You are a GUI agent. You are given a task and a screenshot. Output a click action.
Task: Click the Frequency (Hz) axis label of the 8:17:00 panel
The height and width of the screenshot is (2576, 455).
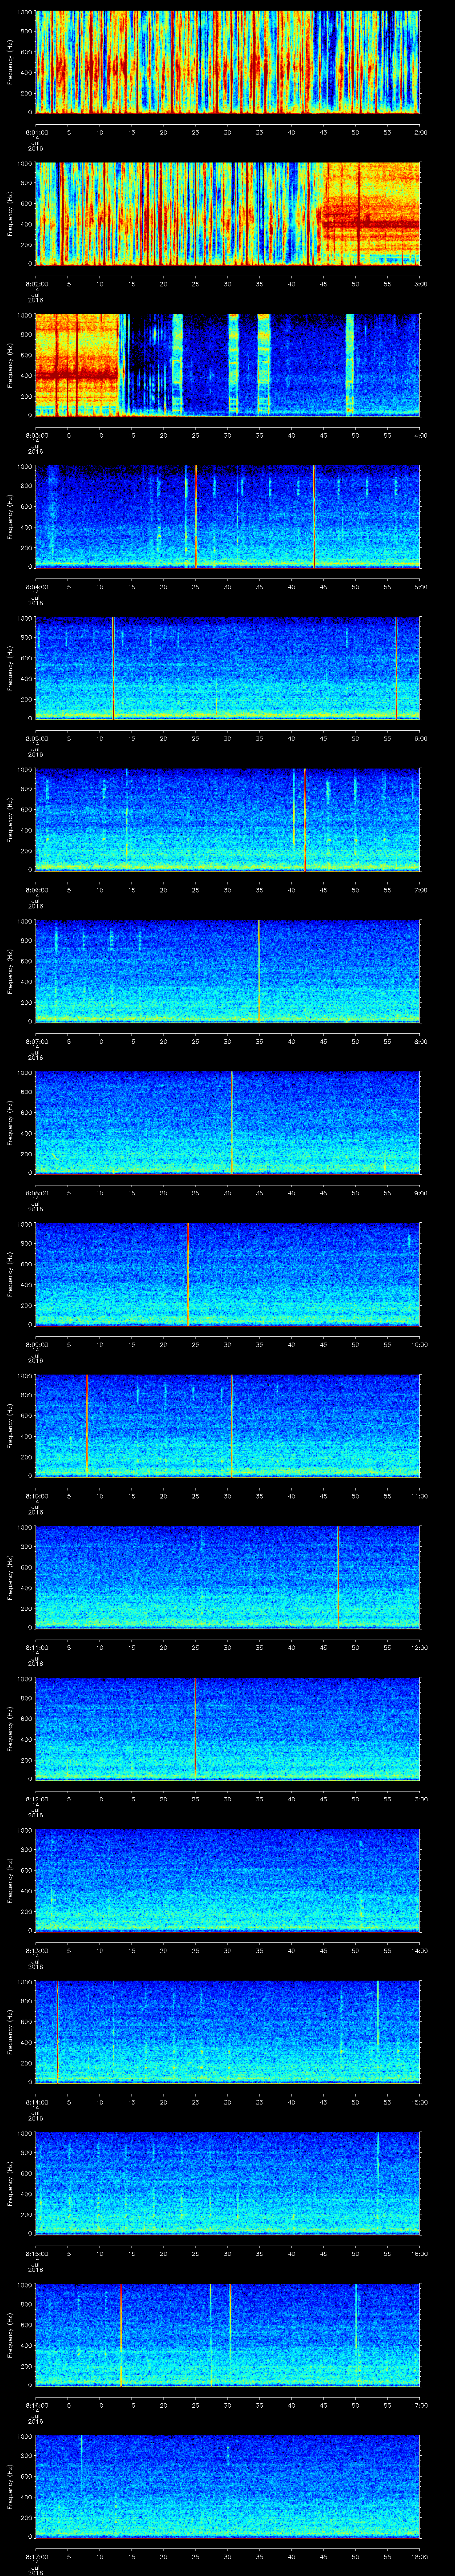(11, 2487)
